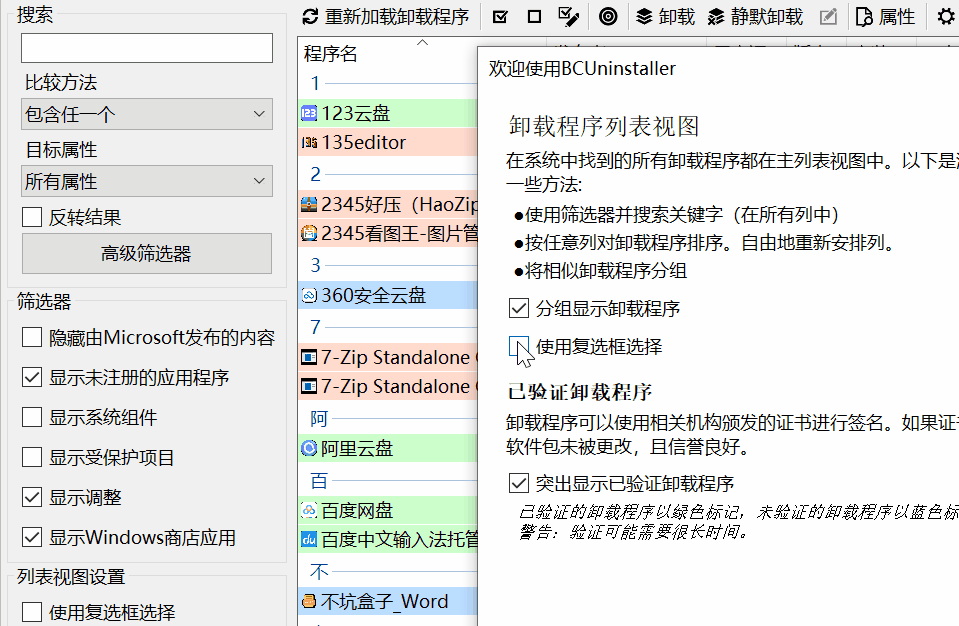Toggle the 反转结果 checkbox
The image size is (959, 626).
click(x=32, y=217)
